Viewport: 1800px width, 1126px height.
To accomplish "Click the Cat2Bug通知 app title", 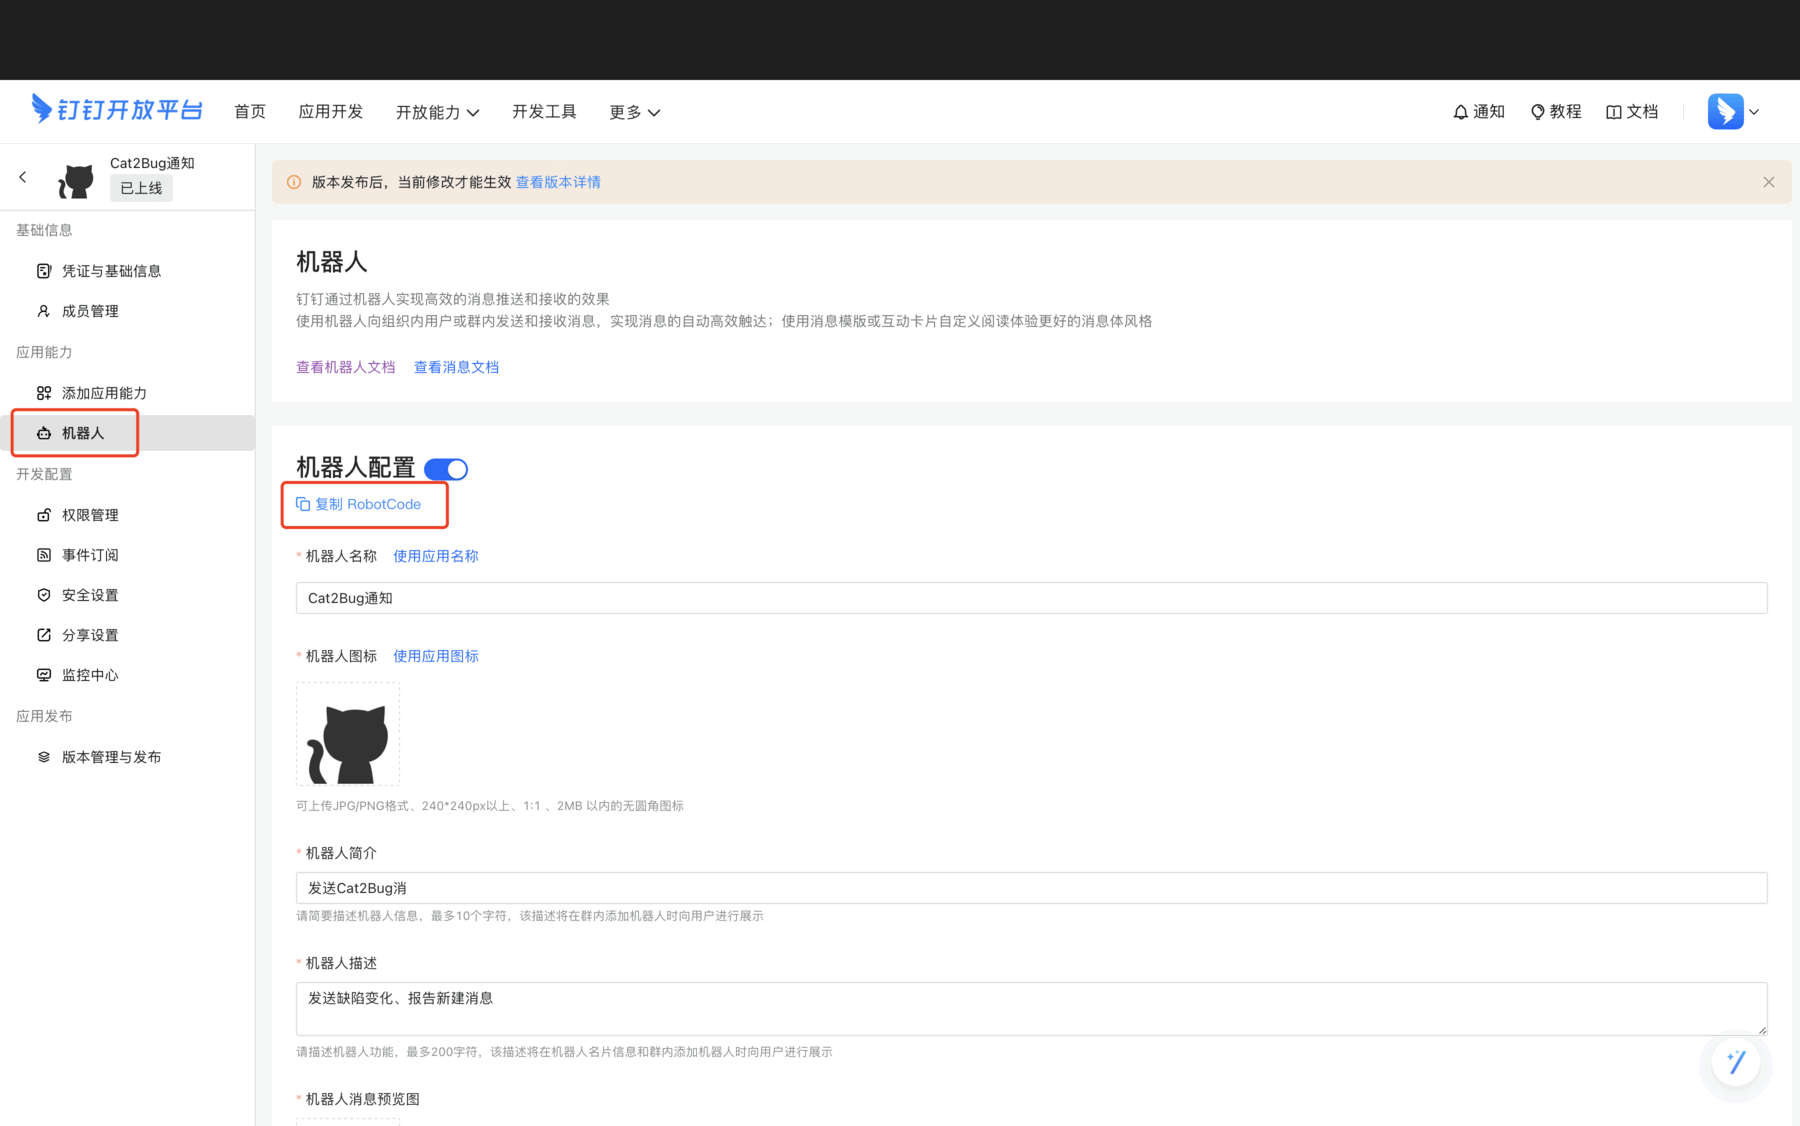I will click(x=152, y=163).
